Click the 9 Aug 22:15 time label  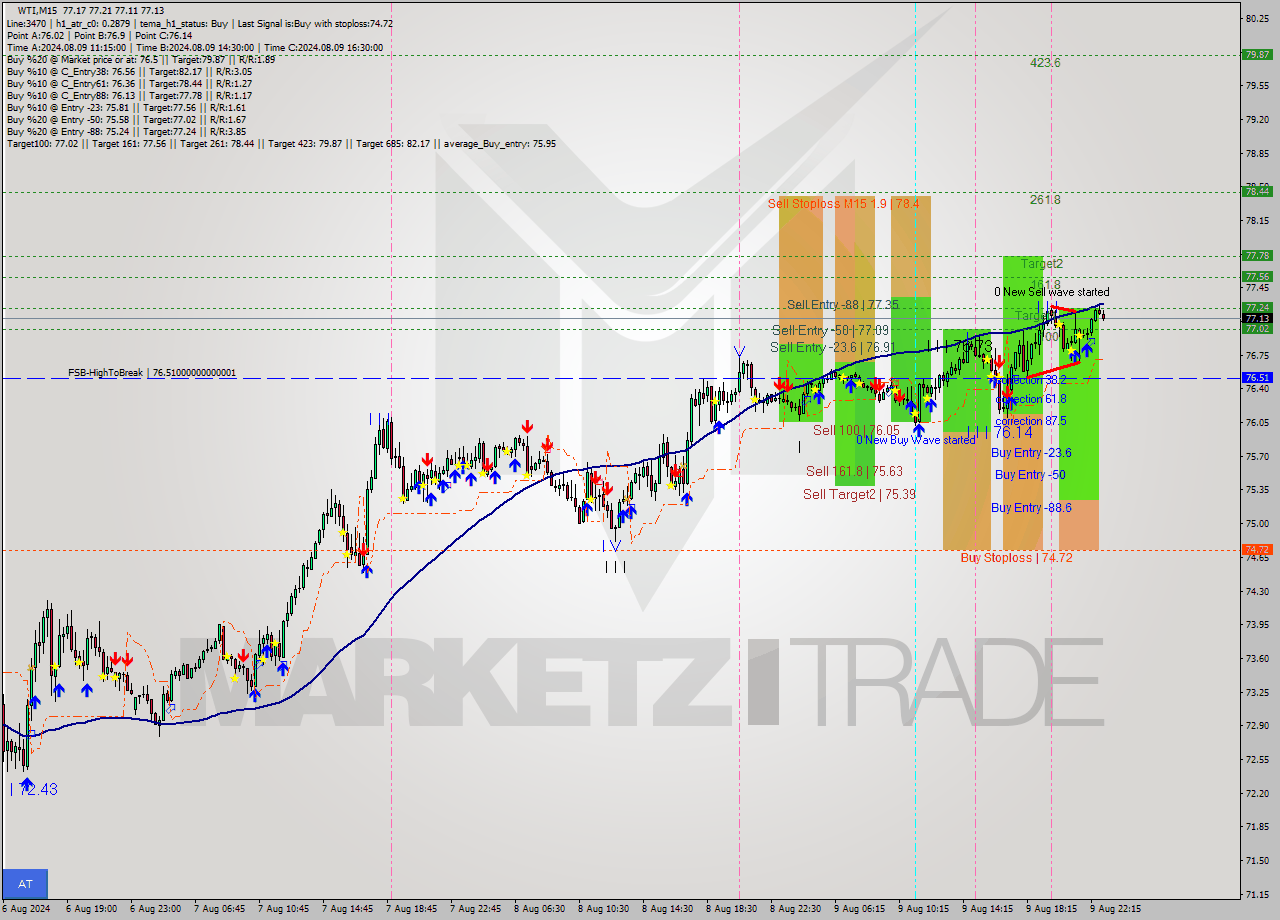point(1115,909)
